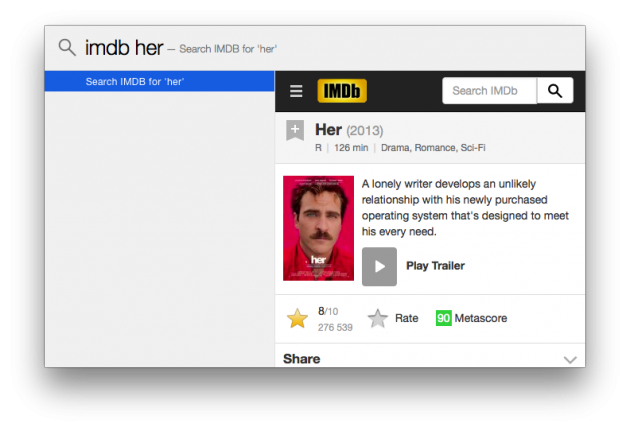Click the gray Rate star icon

coord(377,319)
